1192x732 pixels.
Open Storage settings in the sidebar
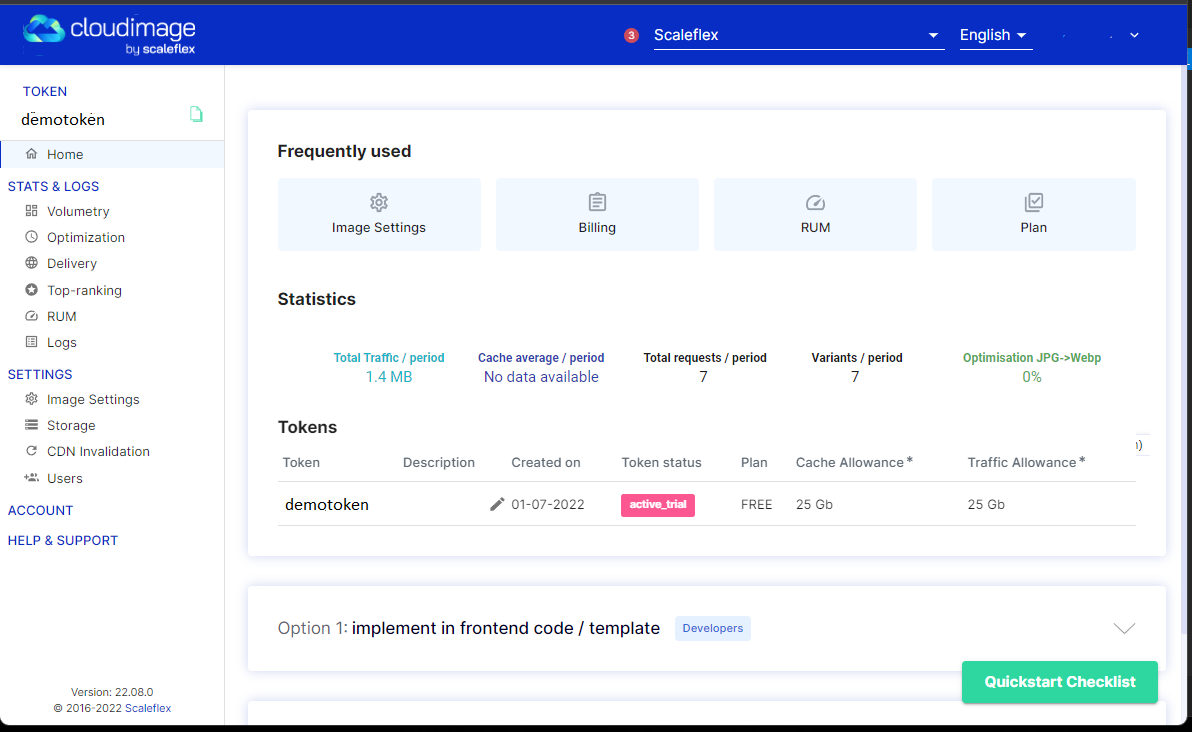click(x=71, y=425)
